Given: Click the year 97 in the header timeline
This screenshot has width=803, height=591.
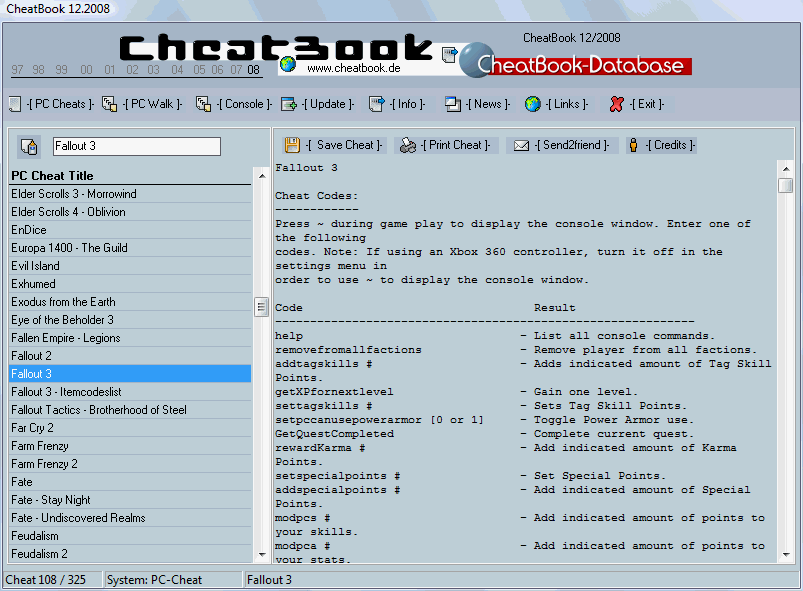Looking at the screenshot, I should (17, 70).
